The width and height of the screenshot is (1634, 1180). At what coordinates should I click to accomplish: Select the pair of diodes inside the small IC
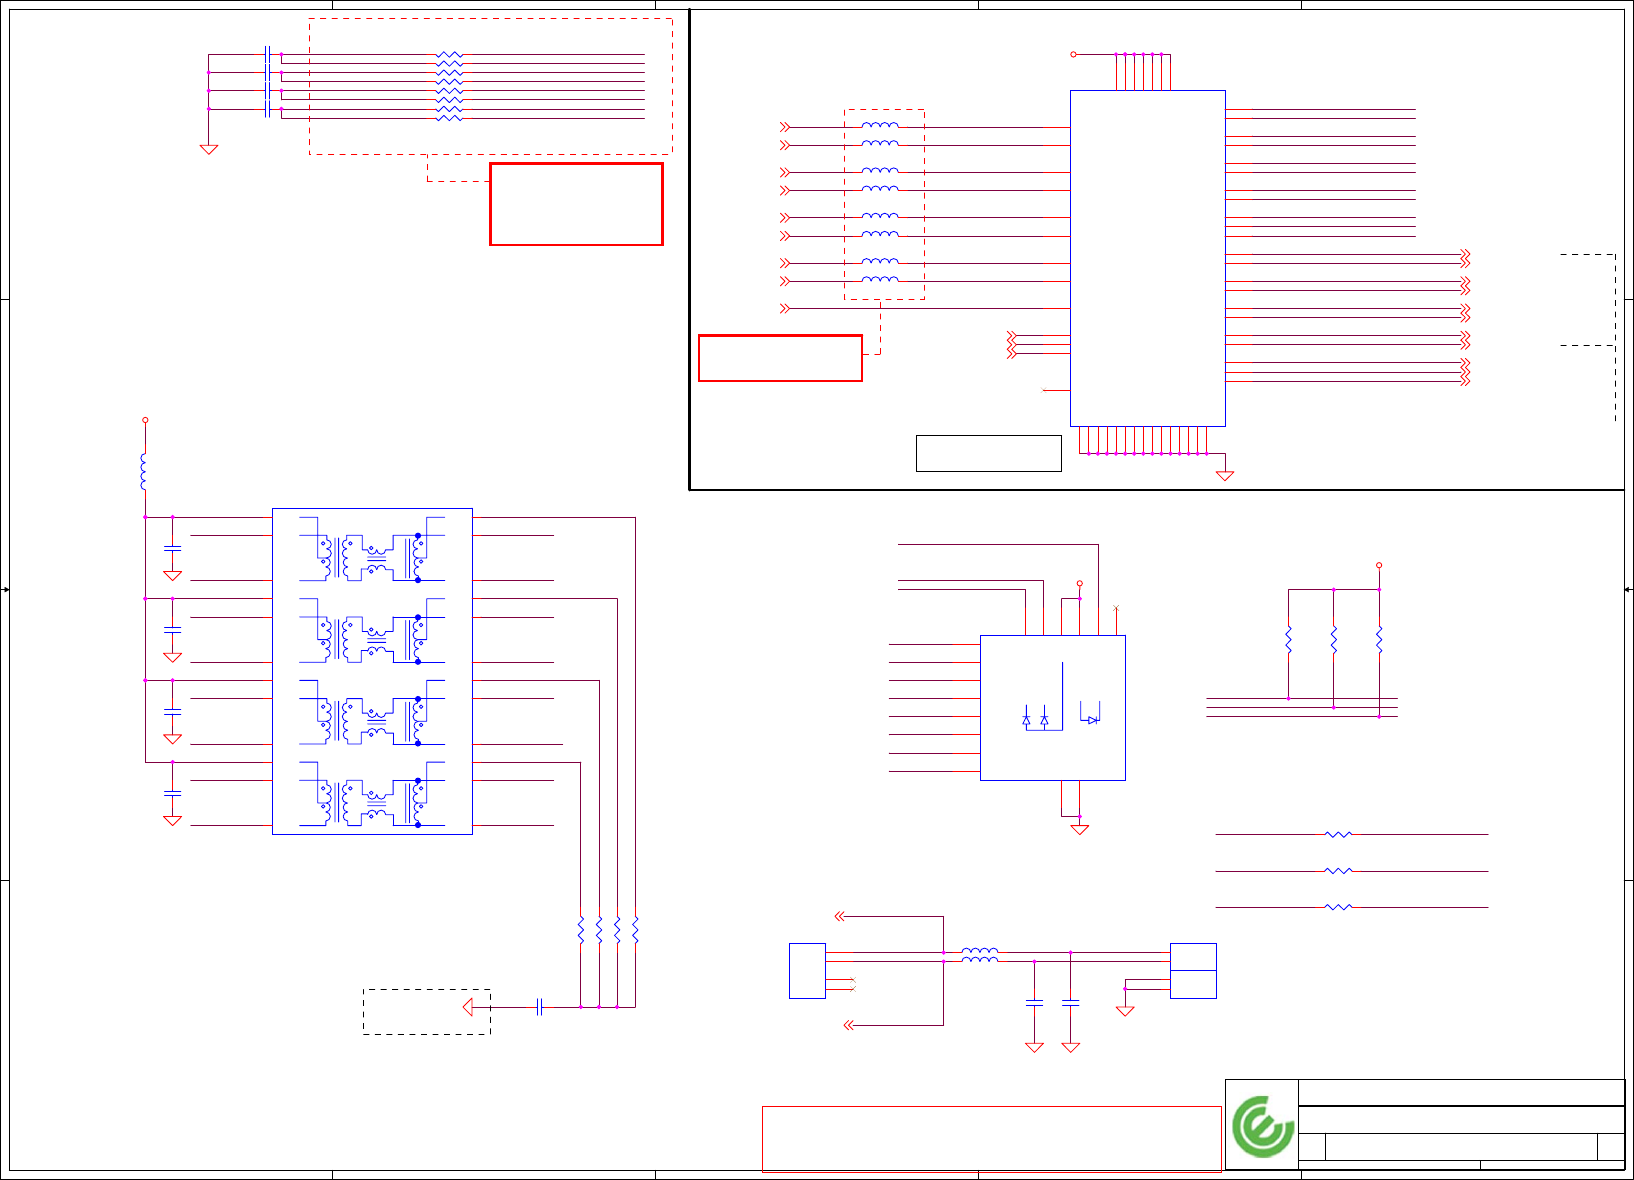pyautogui.click(x=1035, y=718)
